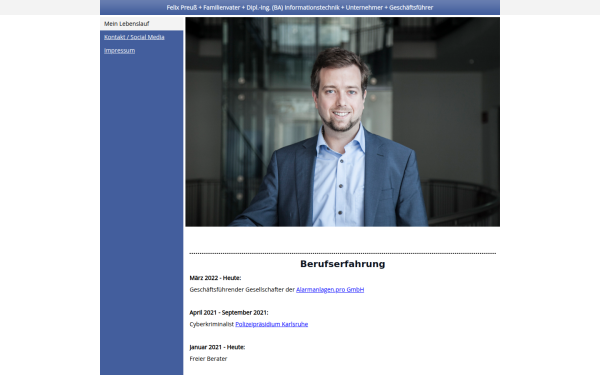The image size is (600, 375).
Task: Open the Polizeipräsidium Karlsruhe link
Action: [x=271, y=324]
